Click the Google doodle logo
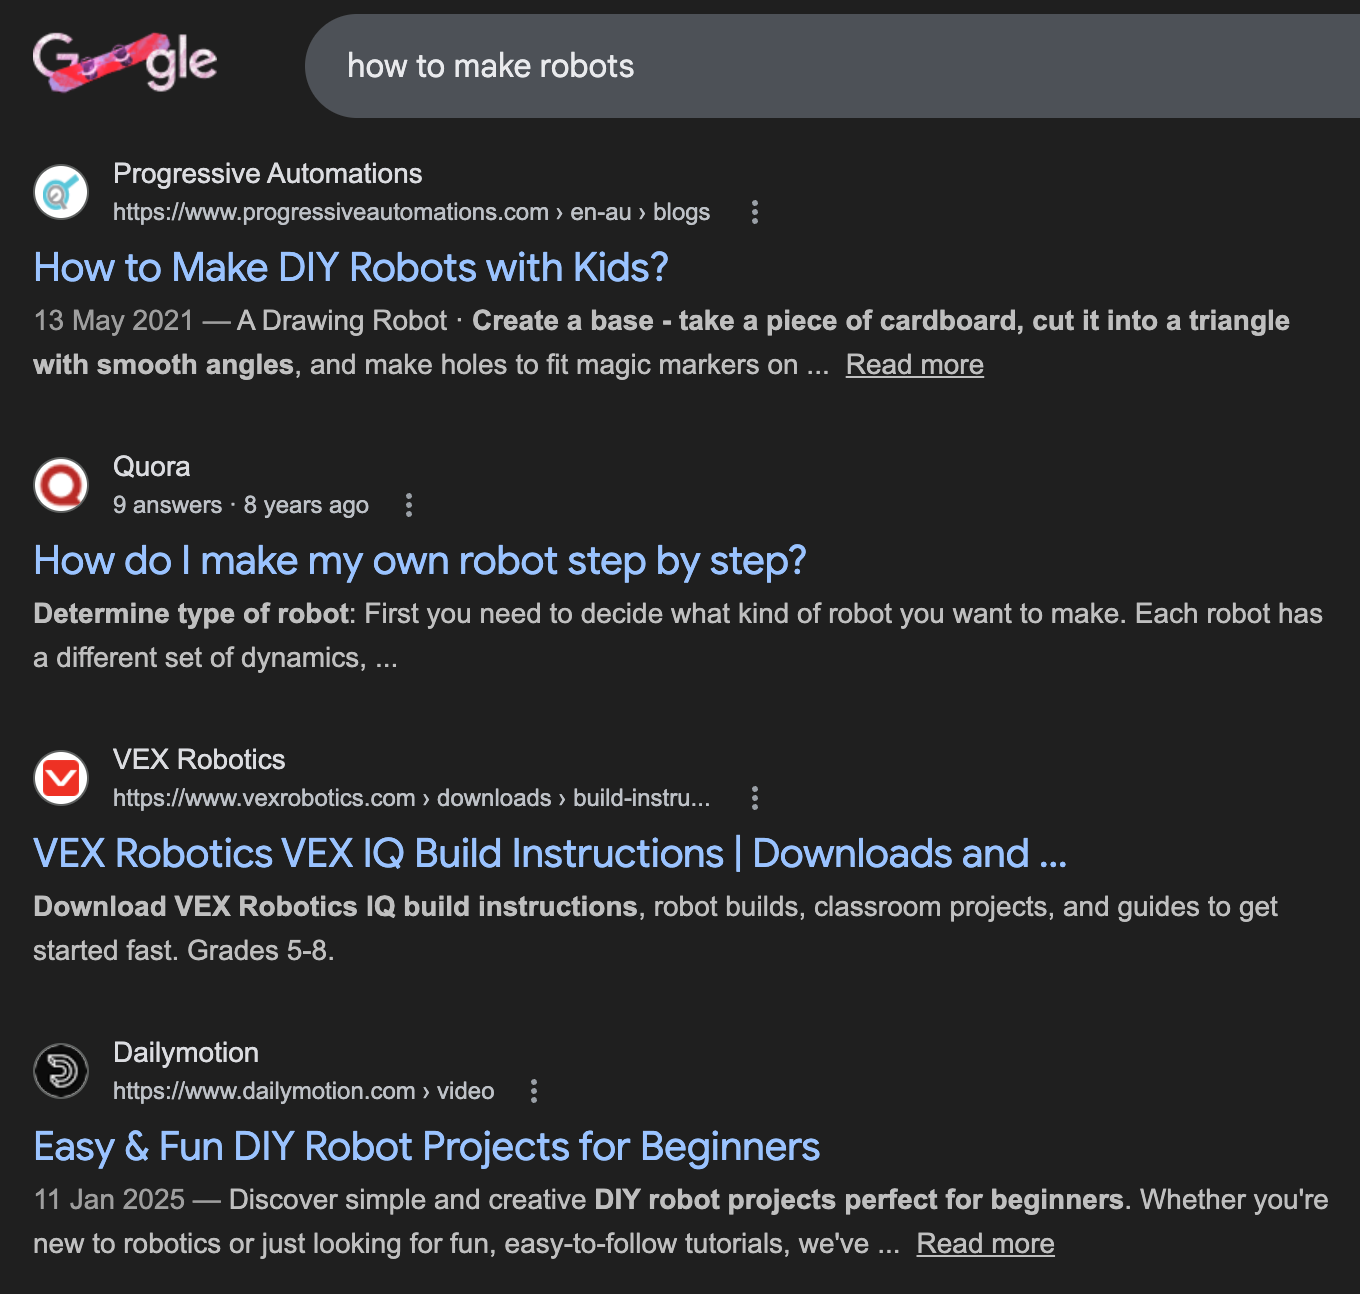Image resolution: width=1360 pixels, height=1294 pixels. [125, 62]
